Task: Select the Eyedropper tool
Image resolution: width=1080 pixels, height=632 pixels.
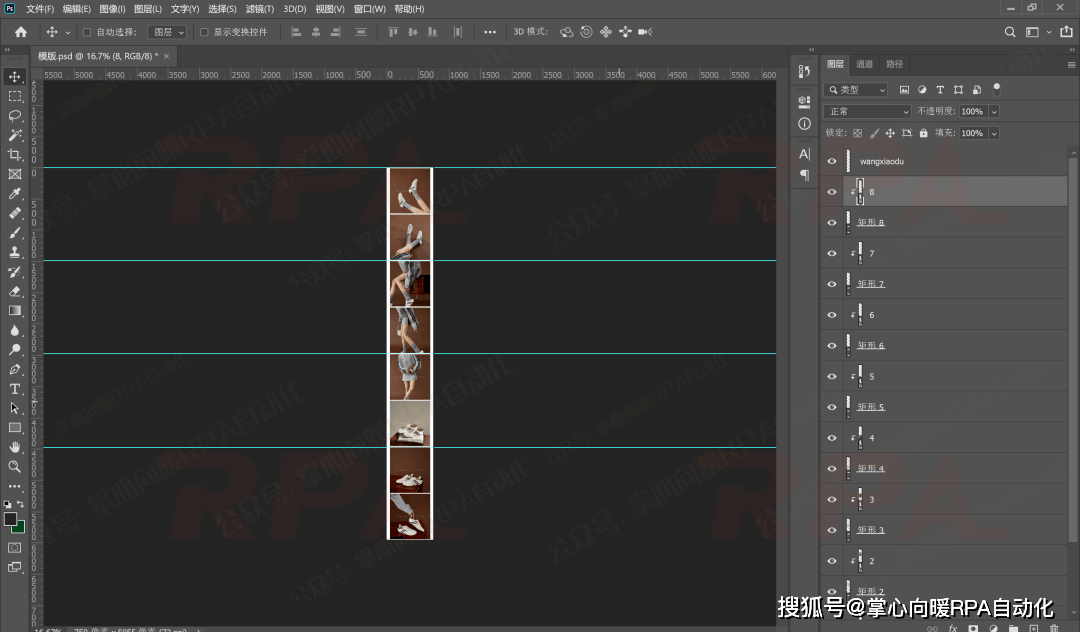Action: coord(15,194)
